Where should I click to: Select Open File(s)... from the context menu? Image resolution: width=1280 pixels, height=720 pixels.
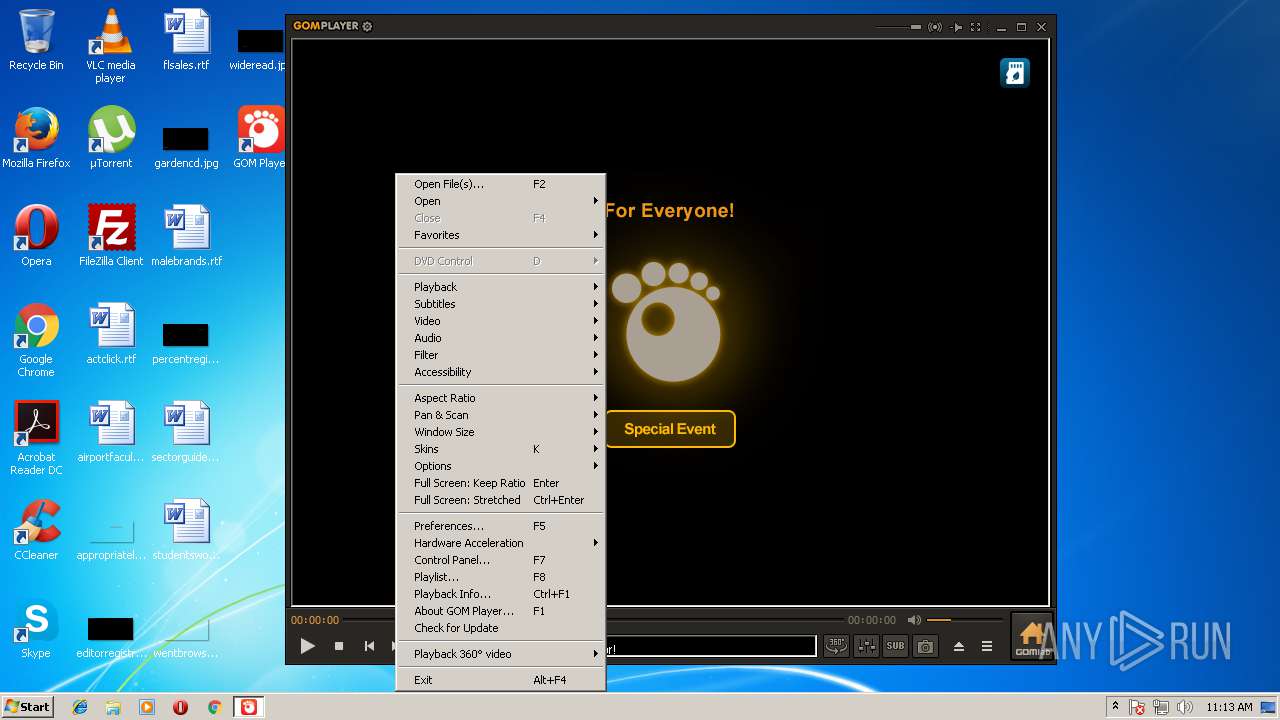coord(501,184)
